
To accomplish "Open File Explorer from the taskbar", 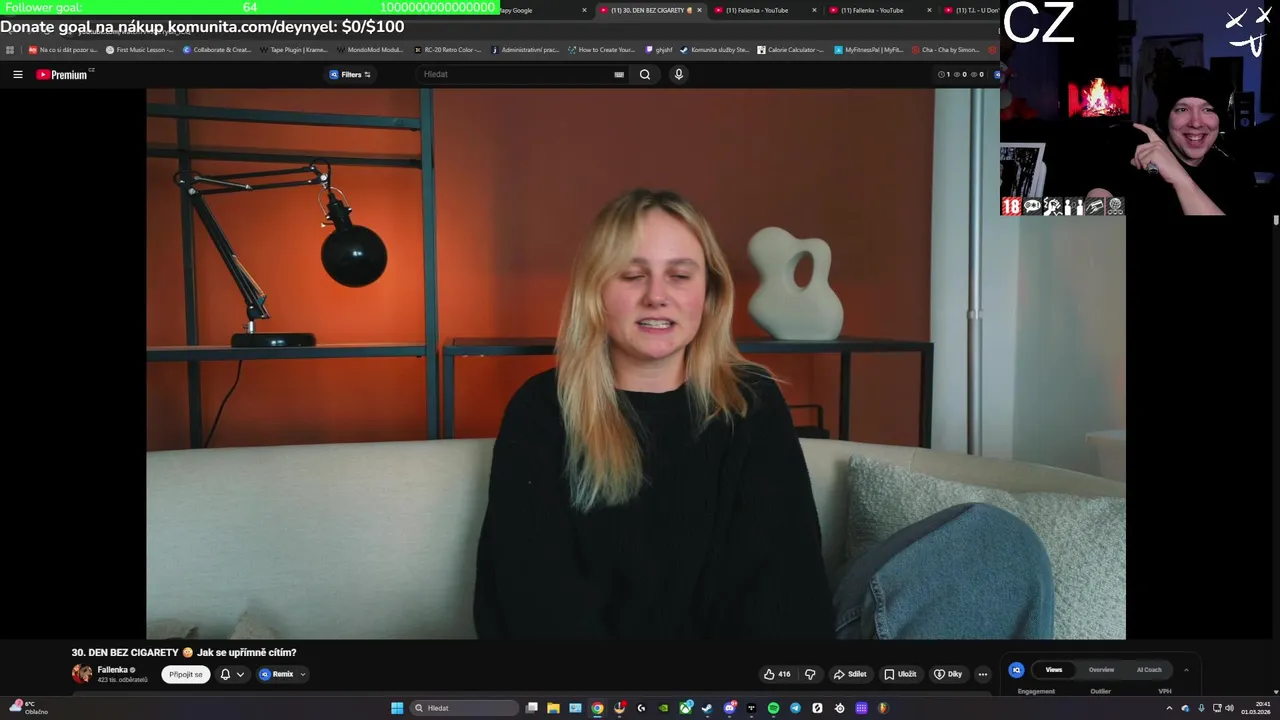I will (x=553, y=708).
